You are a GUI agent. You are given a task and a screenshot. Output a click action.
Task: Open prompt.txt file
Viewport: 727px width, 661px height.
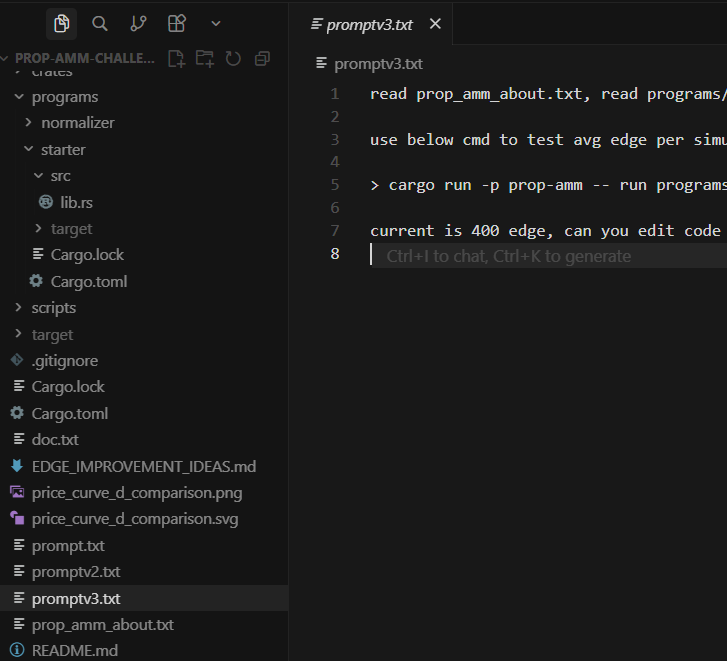coord(68,546)
